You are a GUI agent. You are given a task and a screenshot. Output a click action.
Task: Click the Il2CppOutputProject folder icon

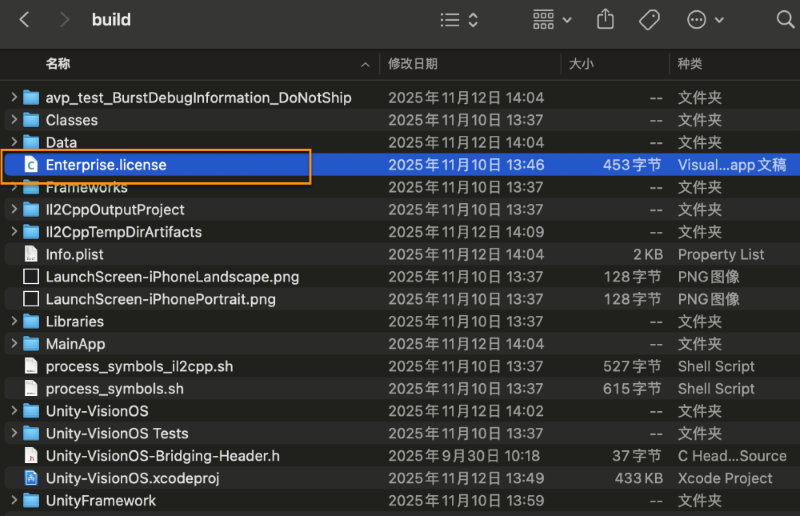(x=31, y=210)
